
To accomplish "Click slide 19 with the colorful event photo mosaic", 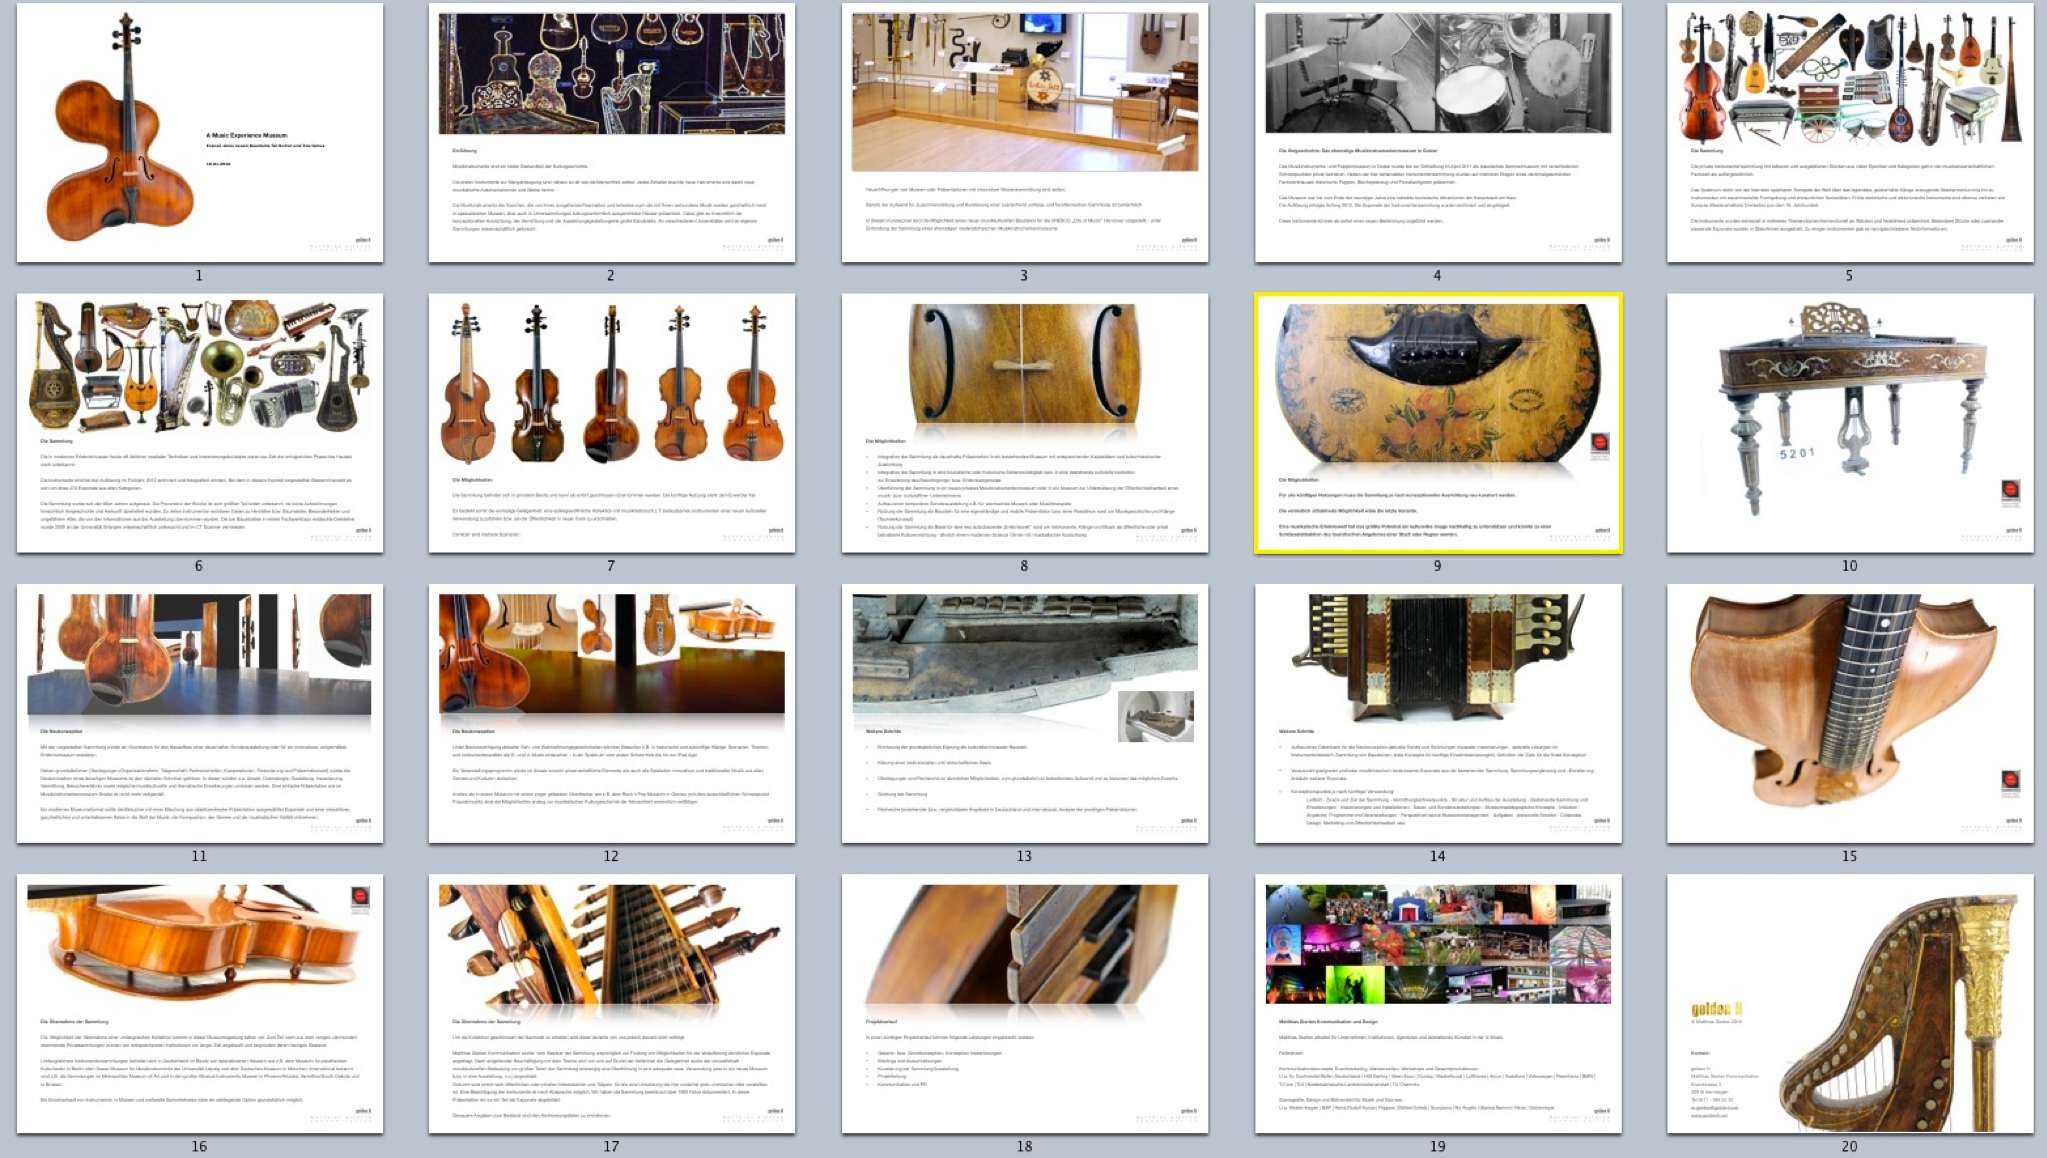I will click(1437, 1003).
